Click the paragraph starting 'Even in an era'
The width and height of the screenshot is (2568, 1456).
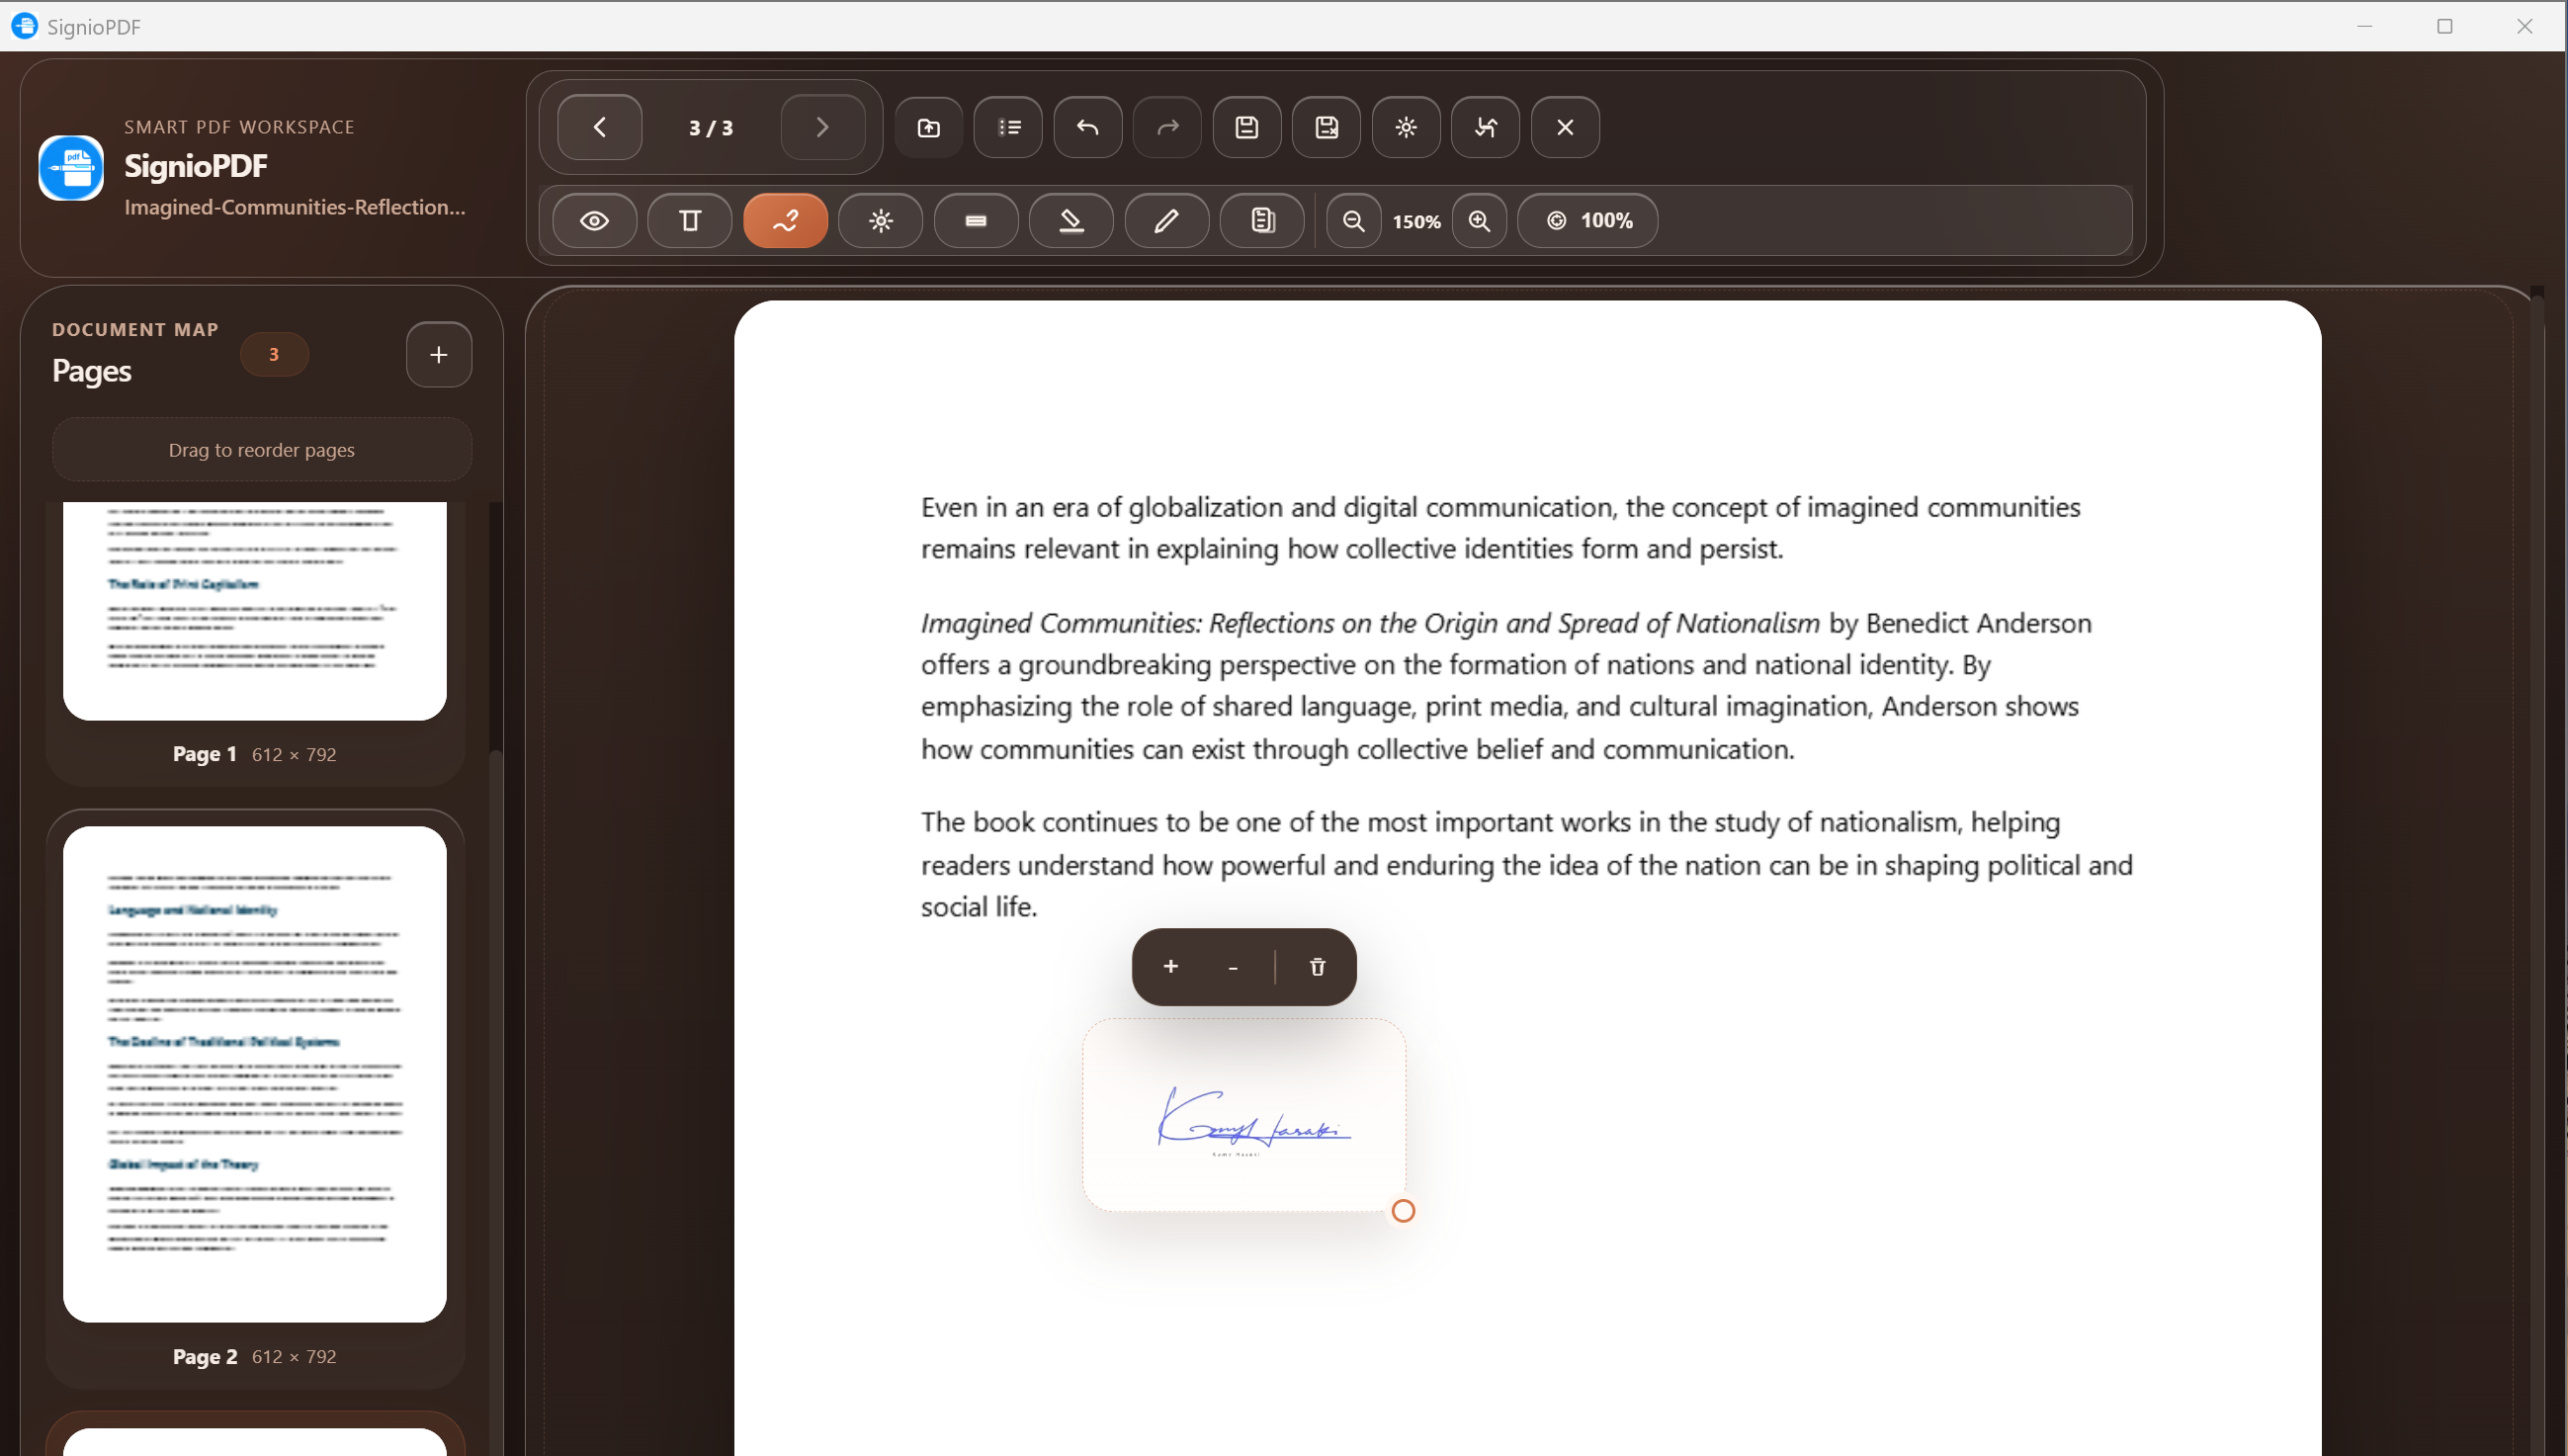coord(1501,527)
